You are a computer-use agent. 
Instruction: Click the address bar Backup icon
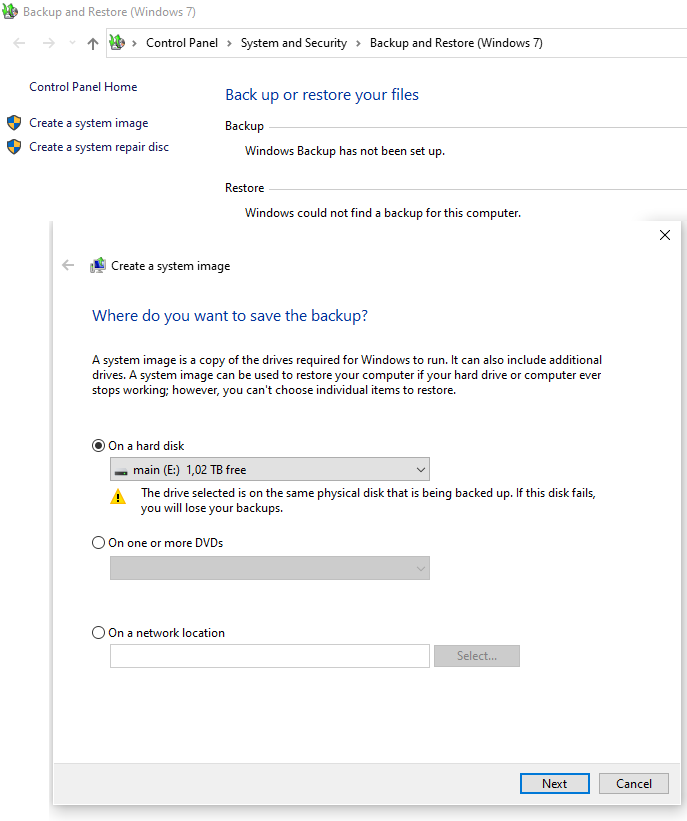tap(117, 42)
